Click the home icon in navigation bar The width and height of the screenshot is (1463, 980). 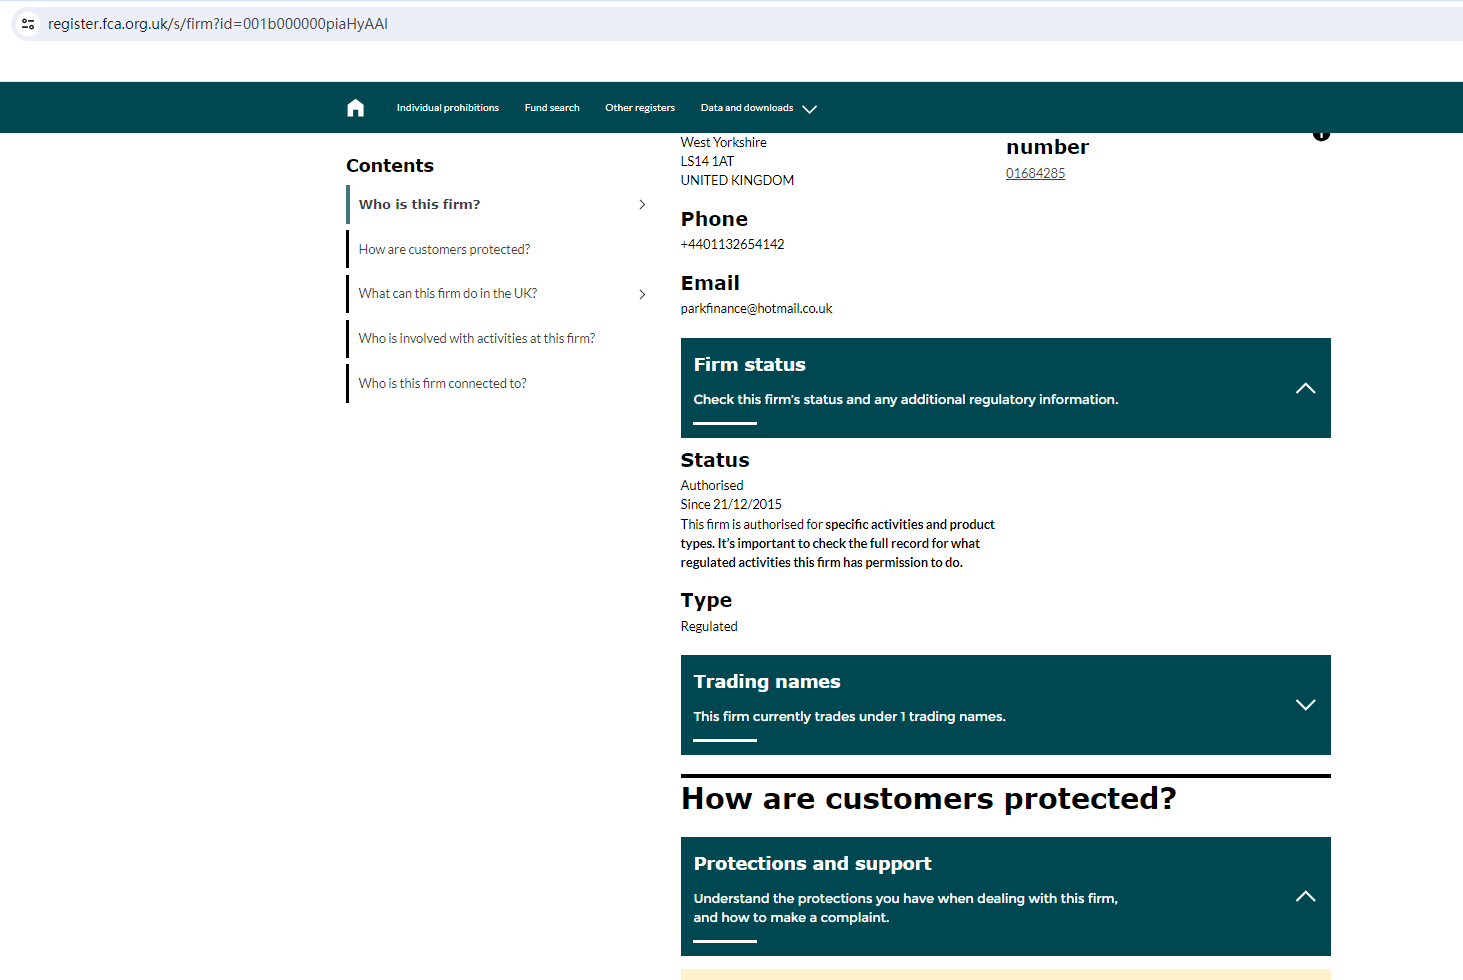[x=355, y=108]
